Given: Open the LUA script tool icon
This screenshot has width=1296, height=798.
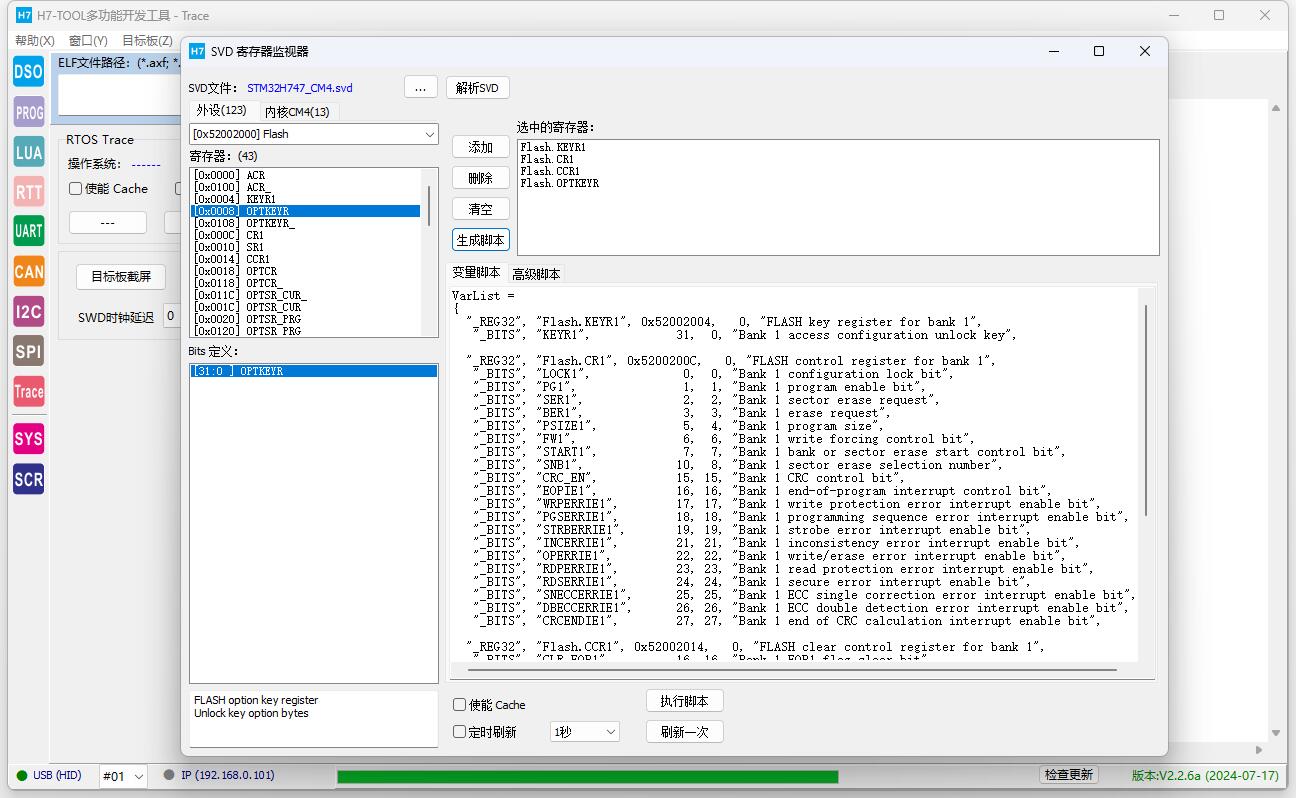Looking at the screenshot, I should click(x=28, y=152).
